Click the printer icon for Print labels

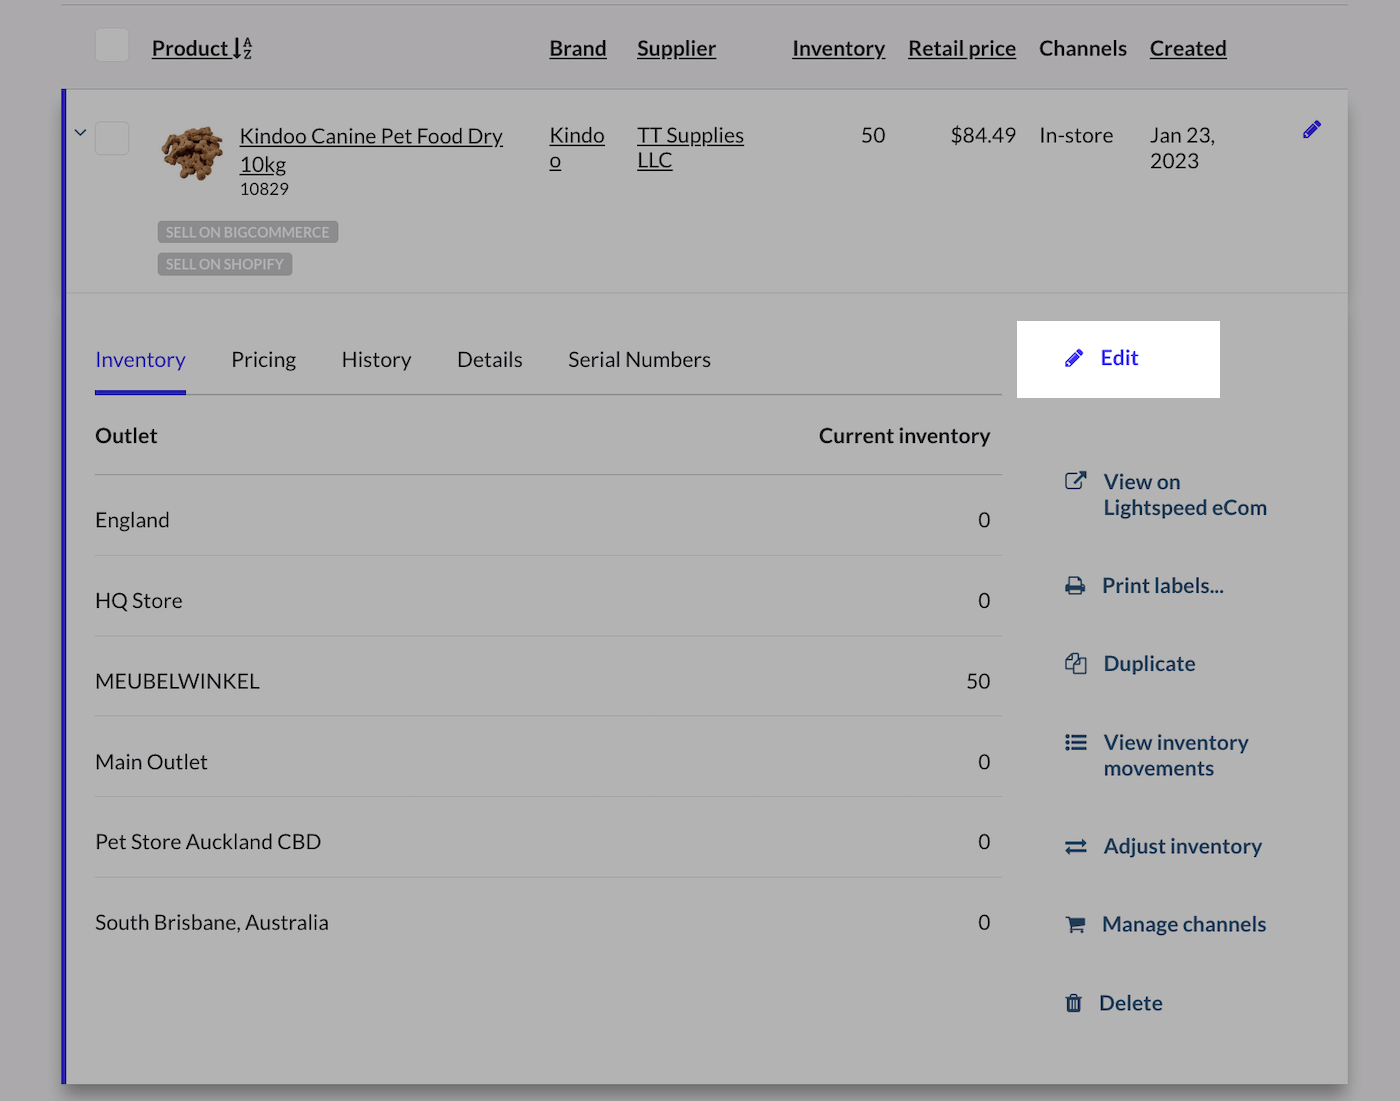(1075, 586)
